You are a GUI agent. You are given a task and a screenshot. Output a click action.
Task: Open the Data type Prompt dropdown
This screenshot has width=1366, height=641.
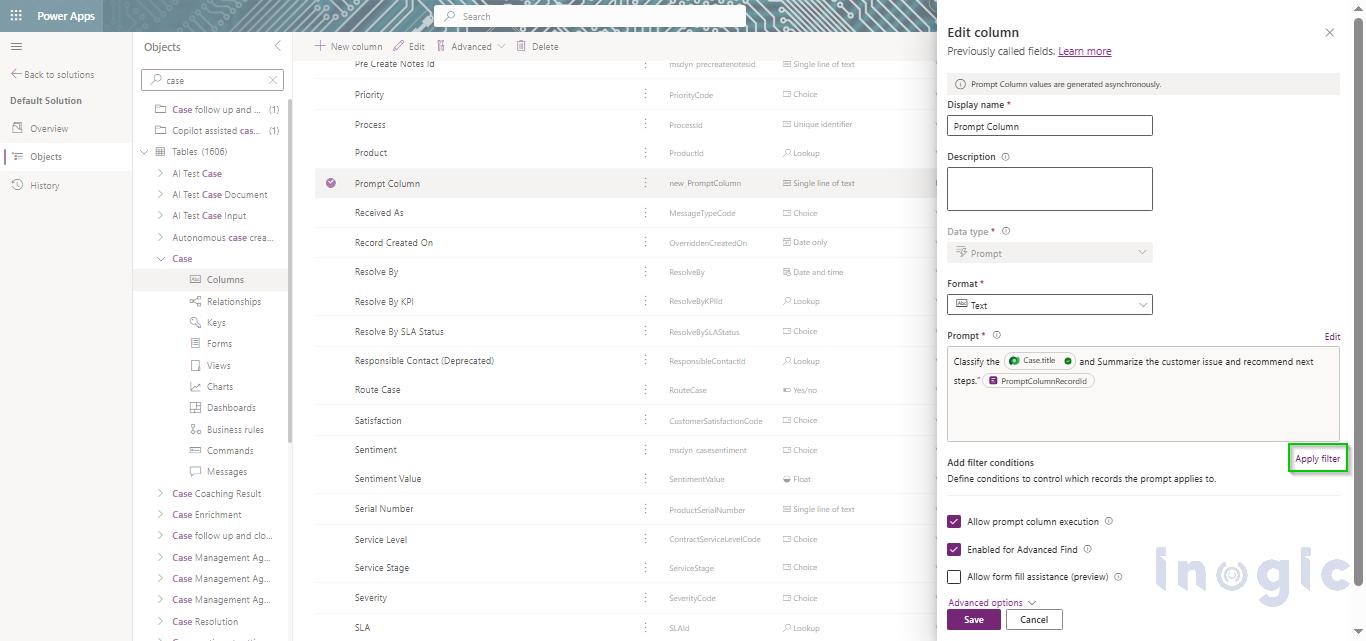(x=1050, y=253)
